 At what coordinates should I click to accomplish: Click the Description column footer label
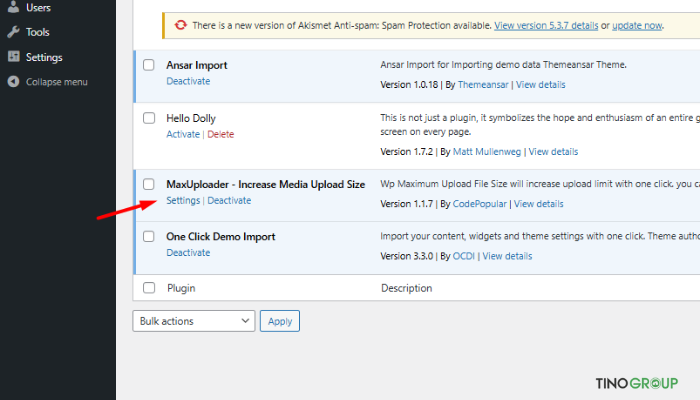407,288
